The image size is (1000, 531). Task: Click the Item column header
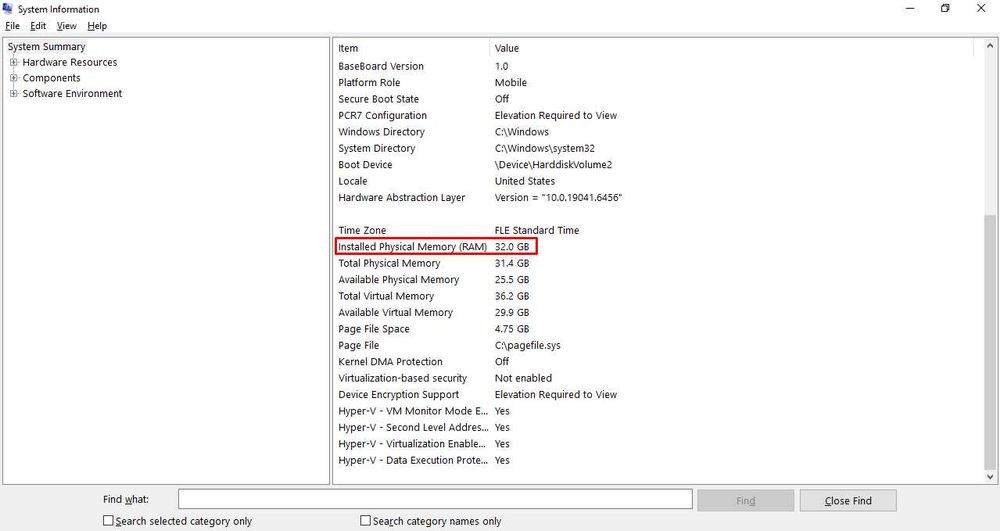pyautogui.click(x=348, y=48)
